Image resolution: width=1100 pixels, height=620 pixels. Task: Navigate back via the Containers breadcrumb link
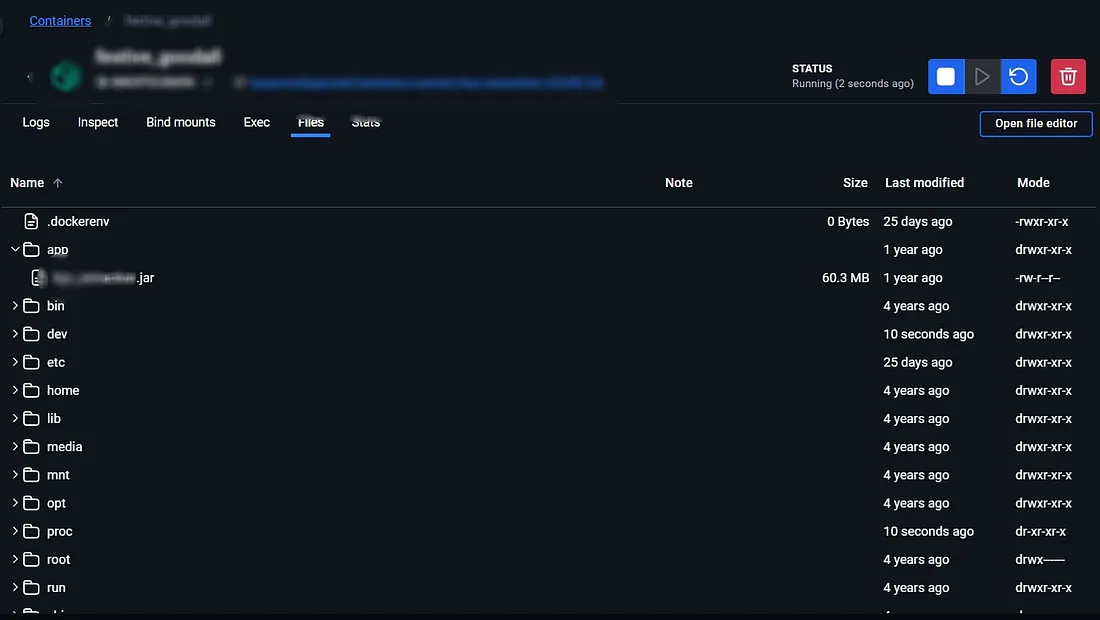[x=59, y=20]
